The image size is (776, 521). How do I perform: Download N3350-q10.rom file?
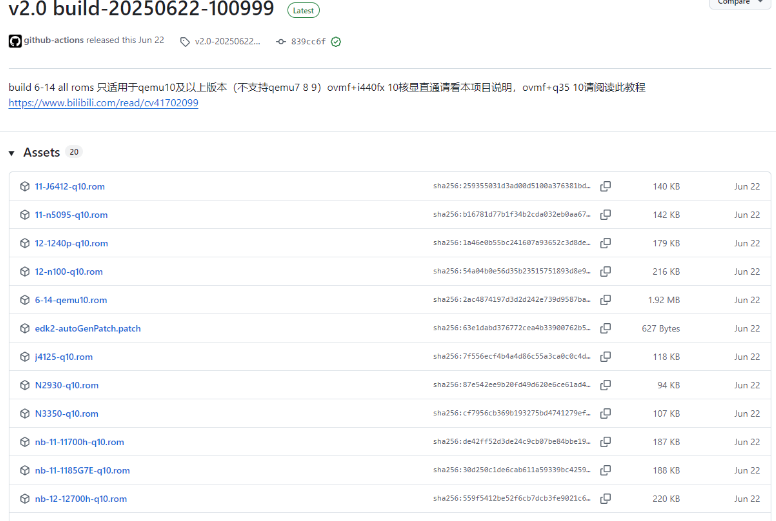(x=66, y=414)
